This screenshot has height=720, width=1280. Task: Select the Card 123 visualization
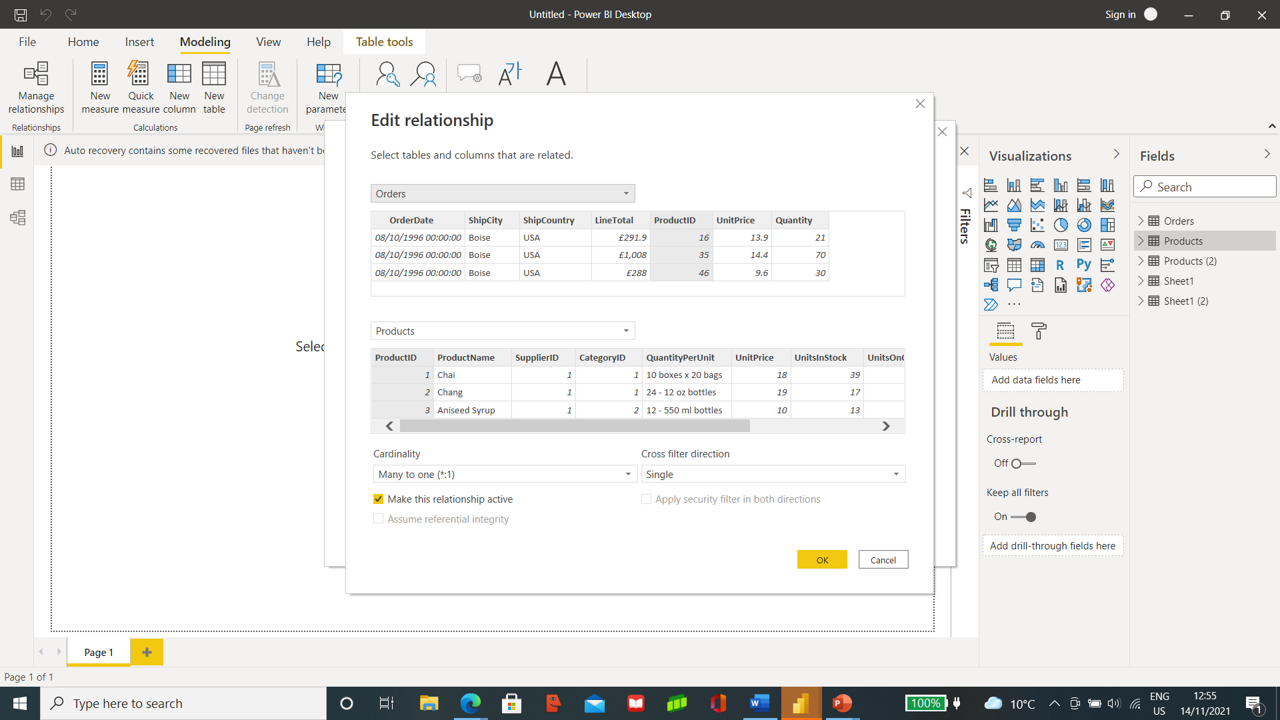click(x=1061, y=245)
